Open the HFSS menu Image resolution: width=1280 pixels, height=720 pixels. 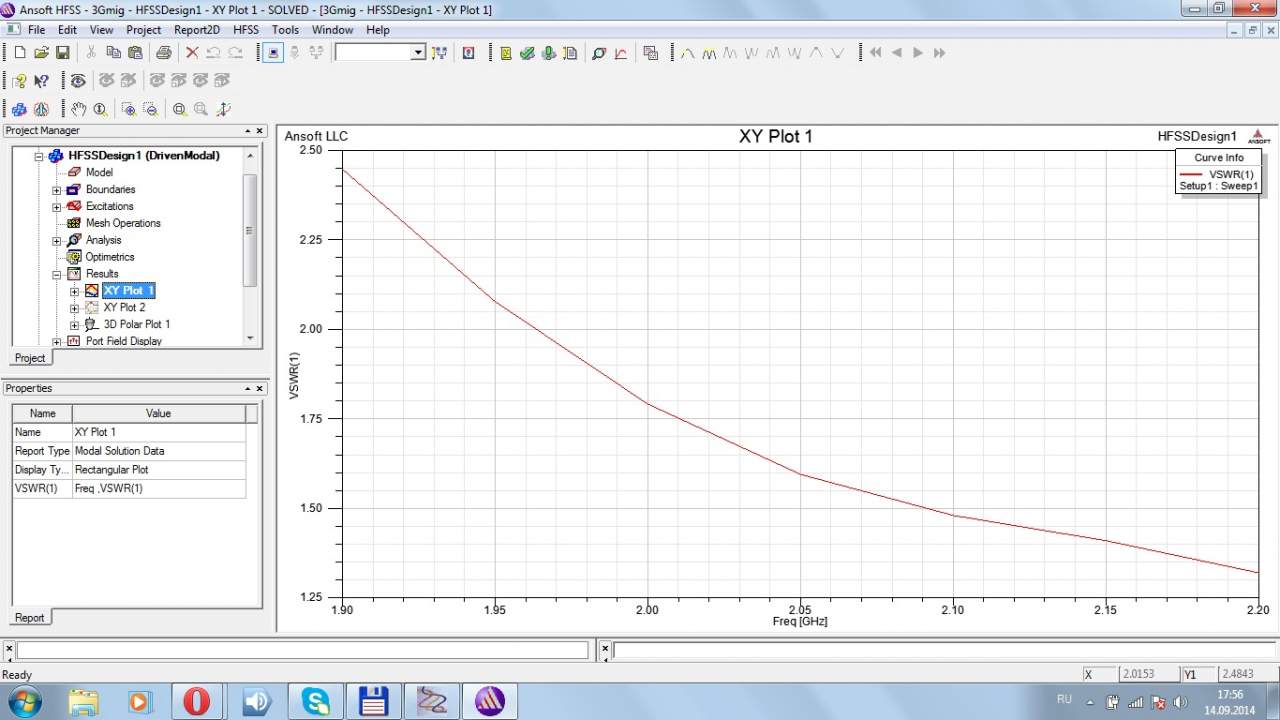coord(245,30)
